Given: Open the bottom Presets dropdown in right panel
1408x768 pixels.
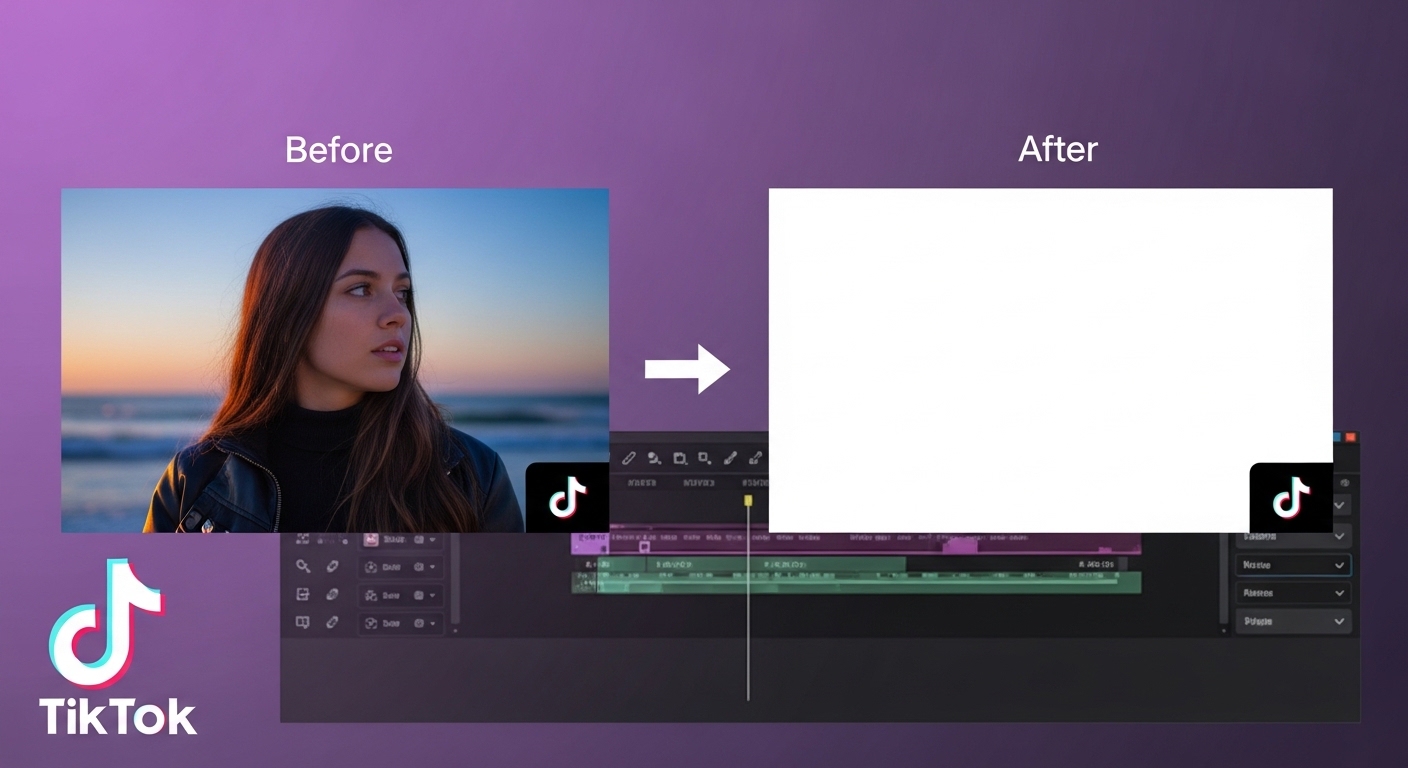Looking at the screenshot, I should [x=1293, y=622].
